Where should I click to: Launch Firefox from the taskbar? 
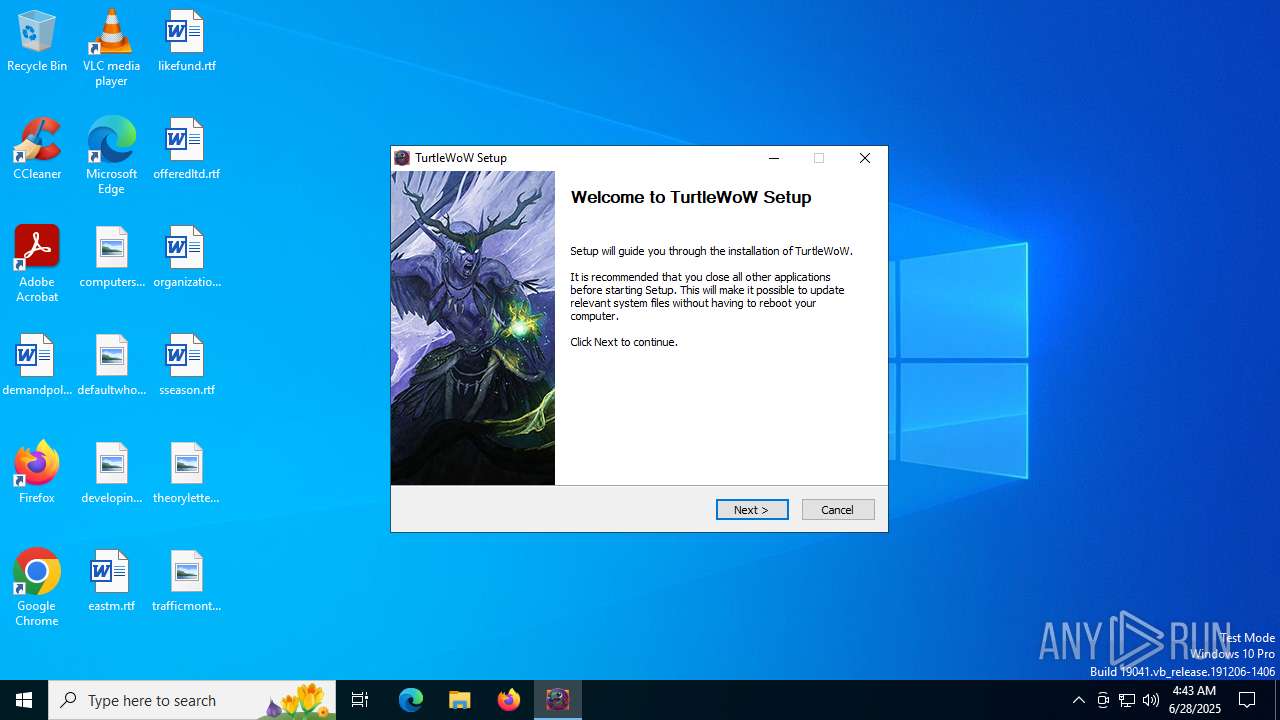[x=509, y=700]
